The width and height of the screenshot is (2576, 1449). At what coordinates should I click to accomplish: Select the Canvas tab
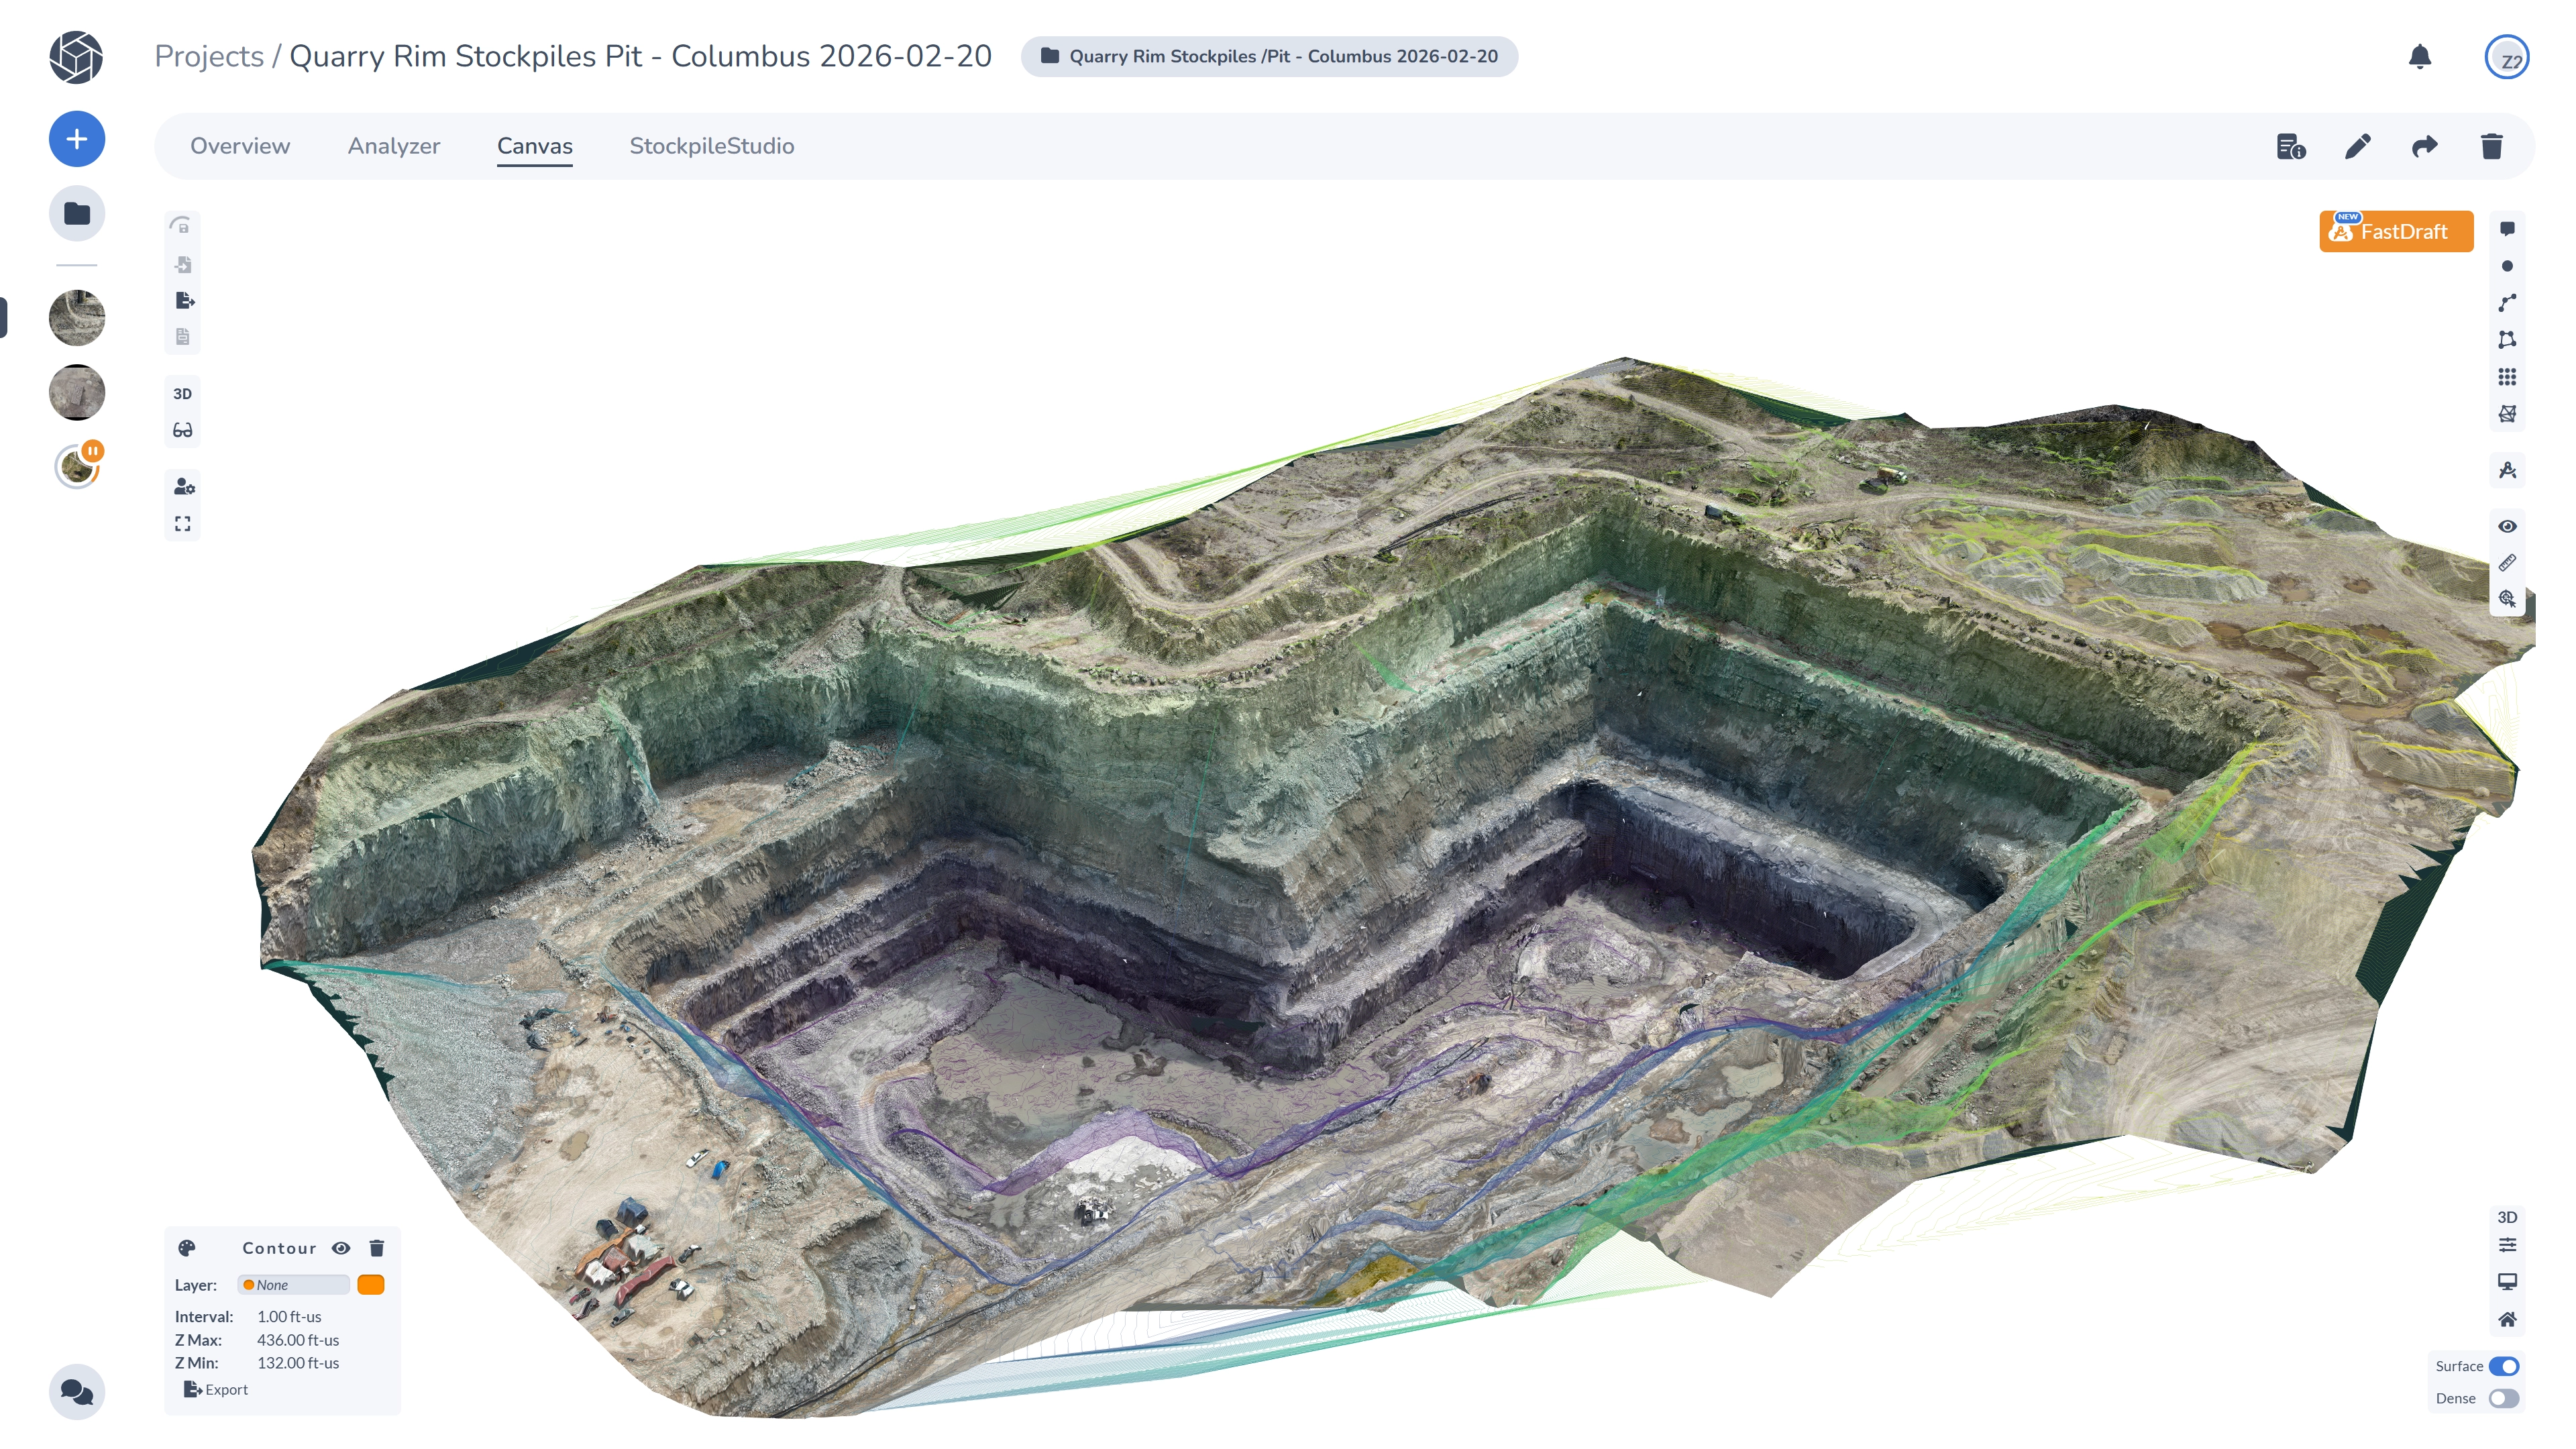point(535,147)
